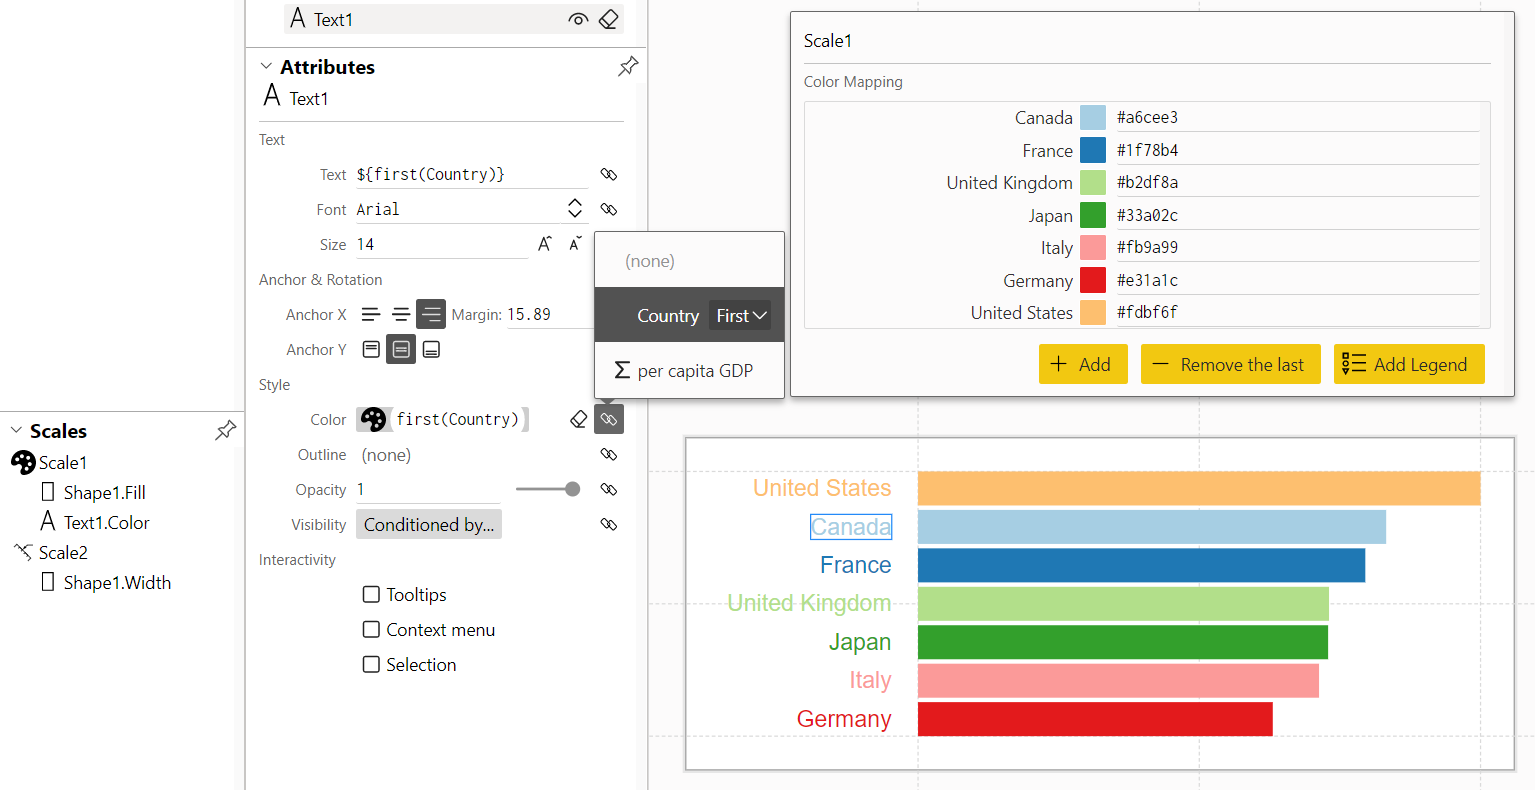Click the France label in the chart
This screenshot has height=790, width=1535.
tap(855, 565)
